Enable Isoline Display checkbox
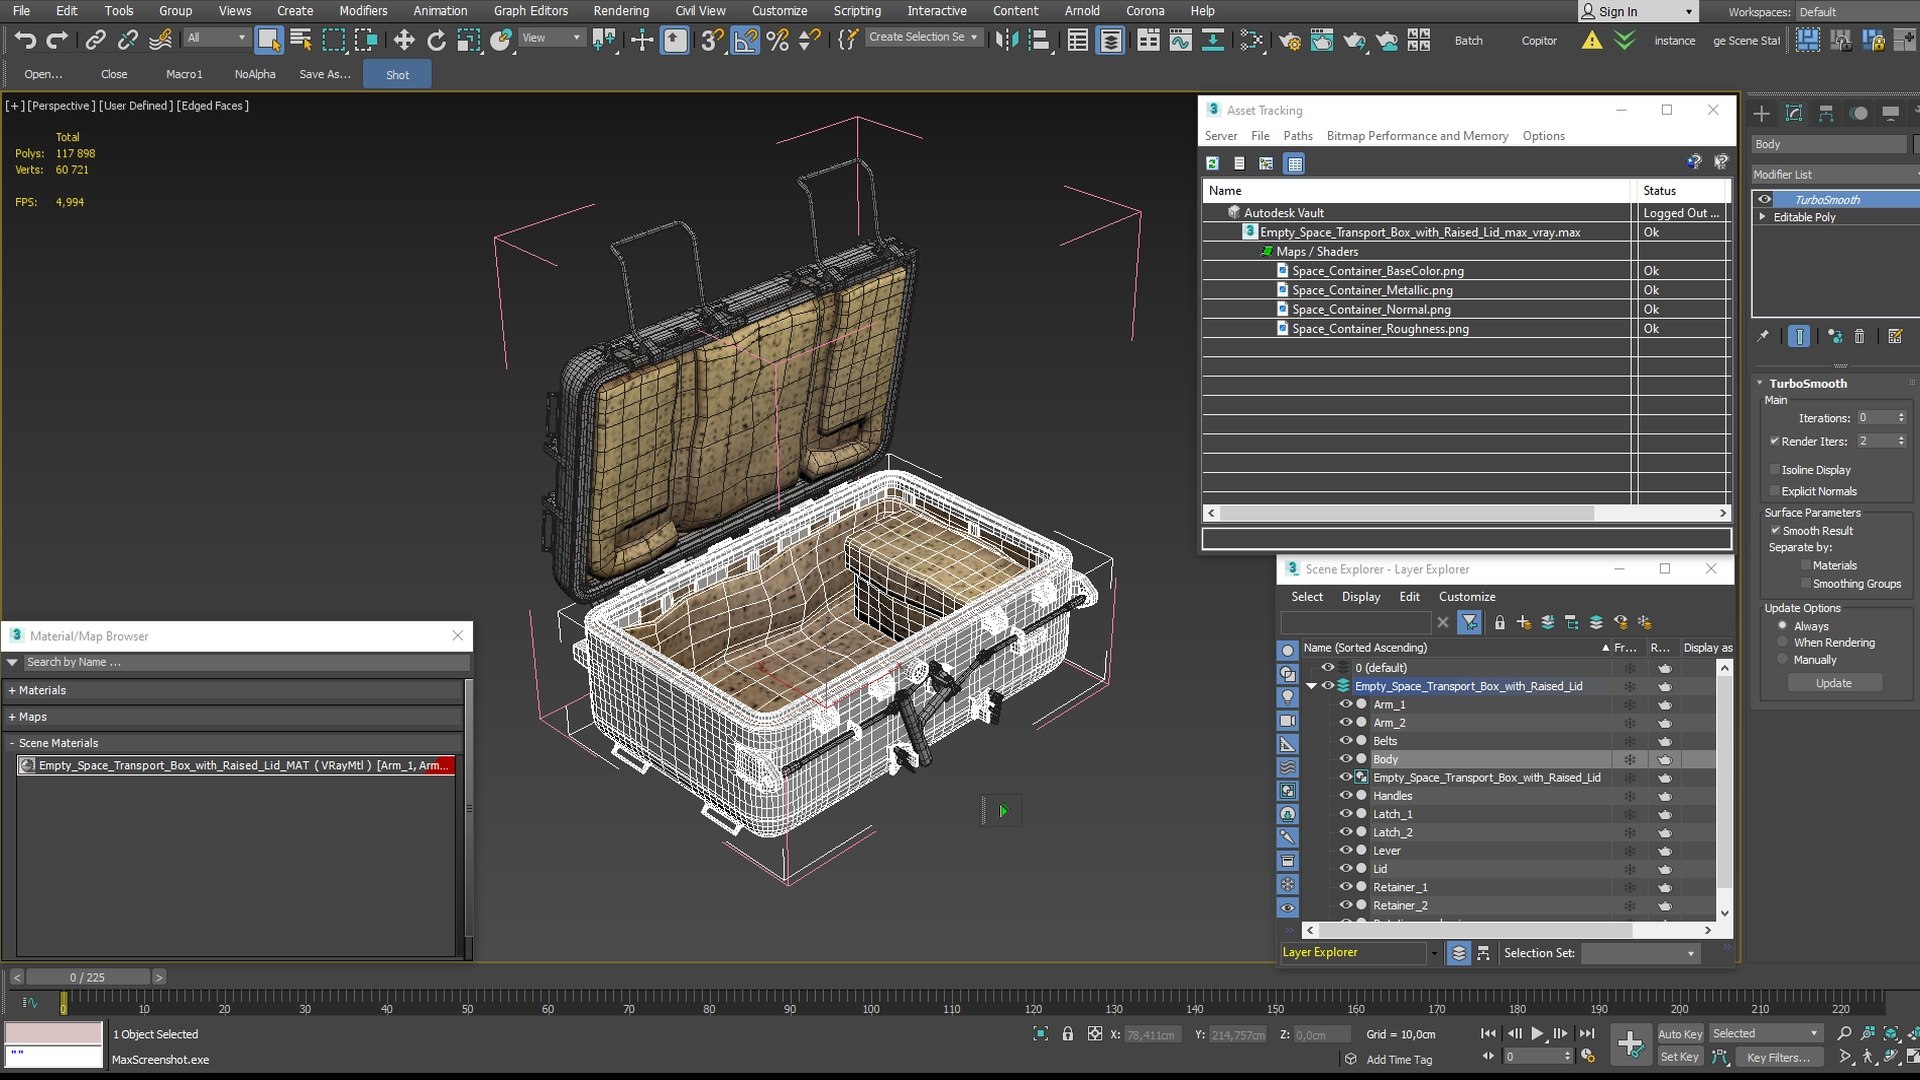The height and width of the screenshot is (1080, 1920). coord(1775,470)
